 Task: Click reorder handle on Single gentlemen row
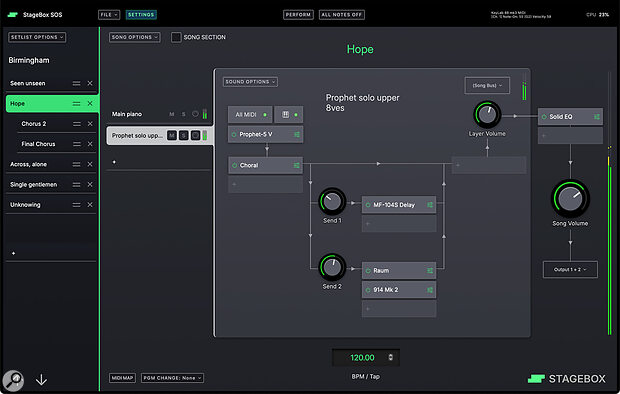click(76, 184)
